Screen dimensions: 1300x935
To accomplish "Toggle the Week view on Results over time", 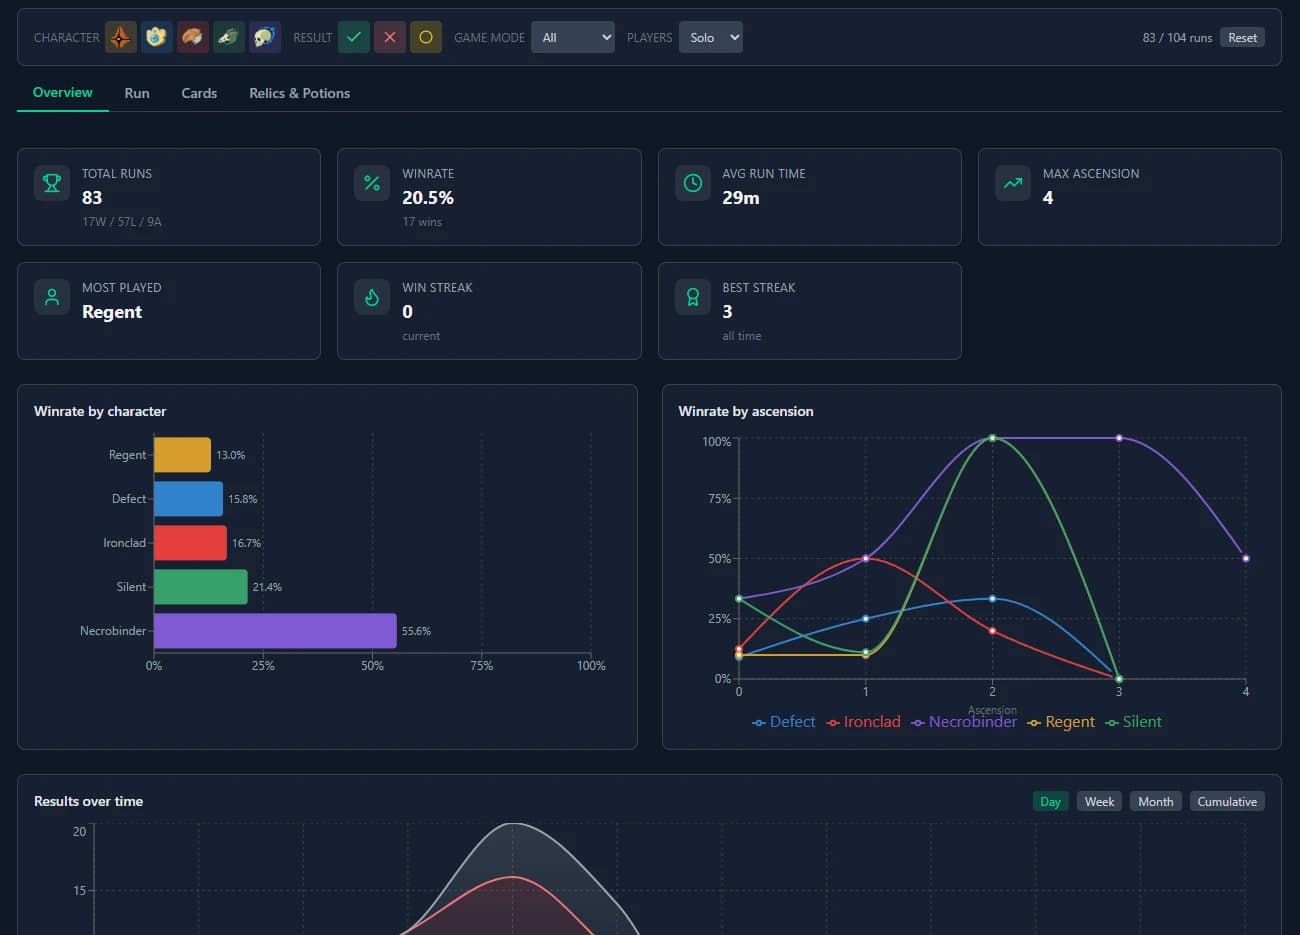I will pos(1099,801).
